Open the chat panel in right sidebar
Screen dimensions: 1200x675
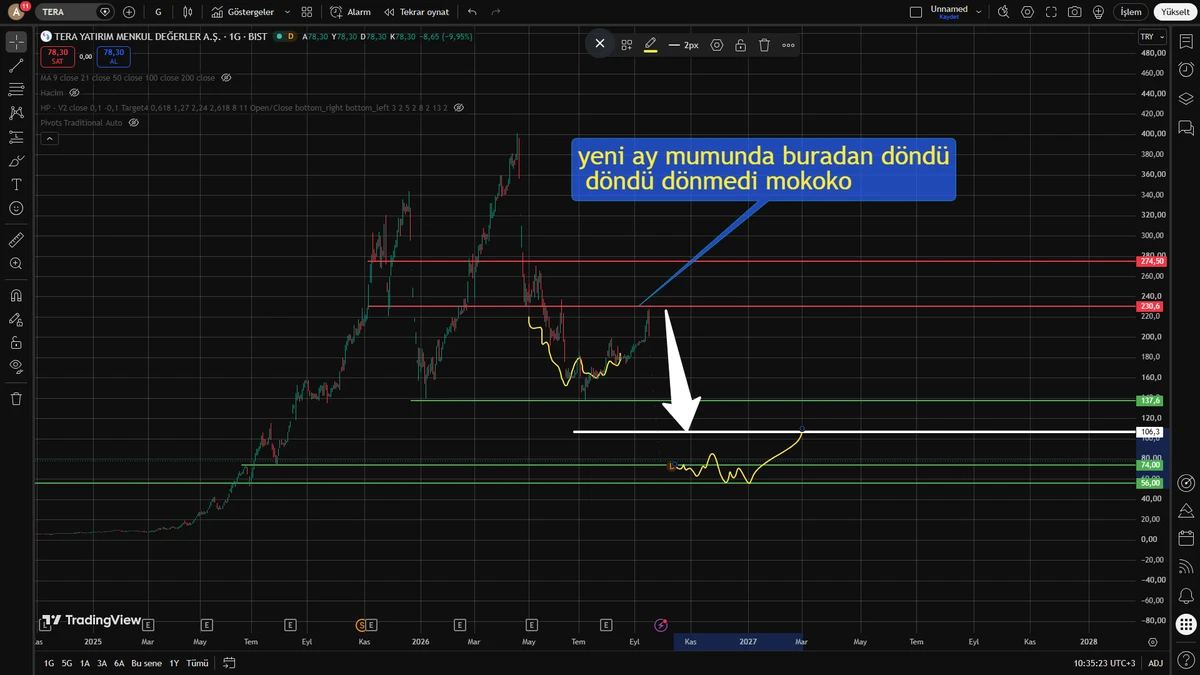pos(1186,127)
